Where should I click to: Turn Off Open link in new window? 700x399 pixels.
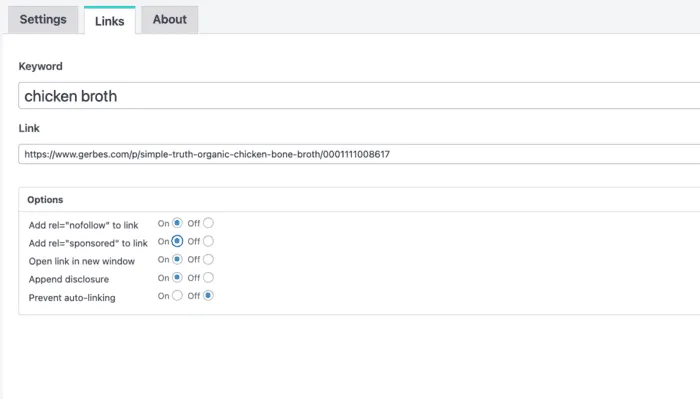coord(208,259)
